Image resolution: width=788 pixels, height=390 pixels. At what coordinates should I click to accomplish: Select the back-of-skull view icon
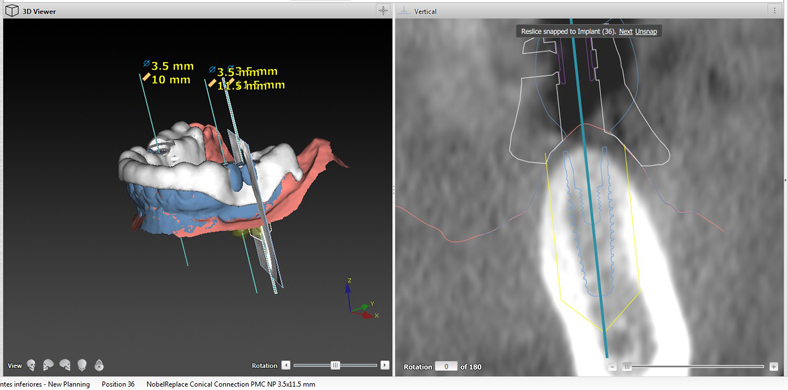[82, 365]
